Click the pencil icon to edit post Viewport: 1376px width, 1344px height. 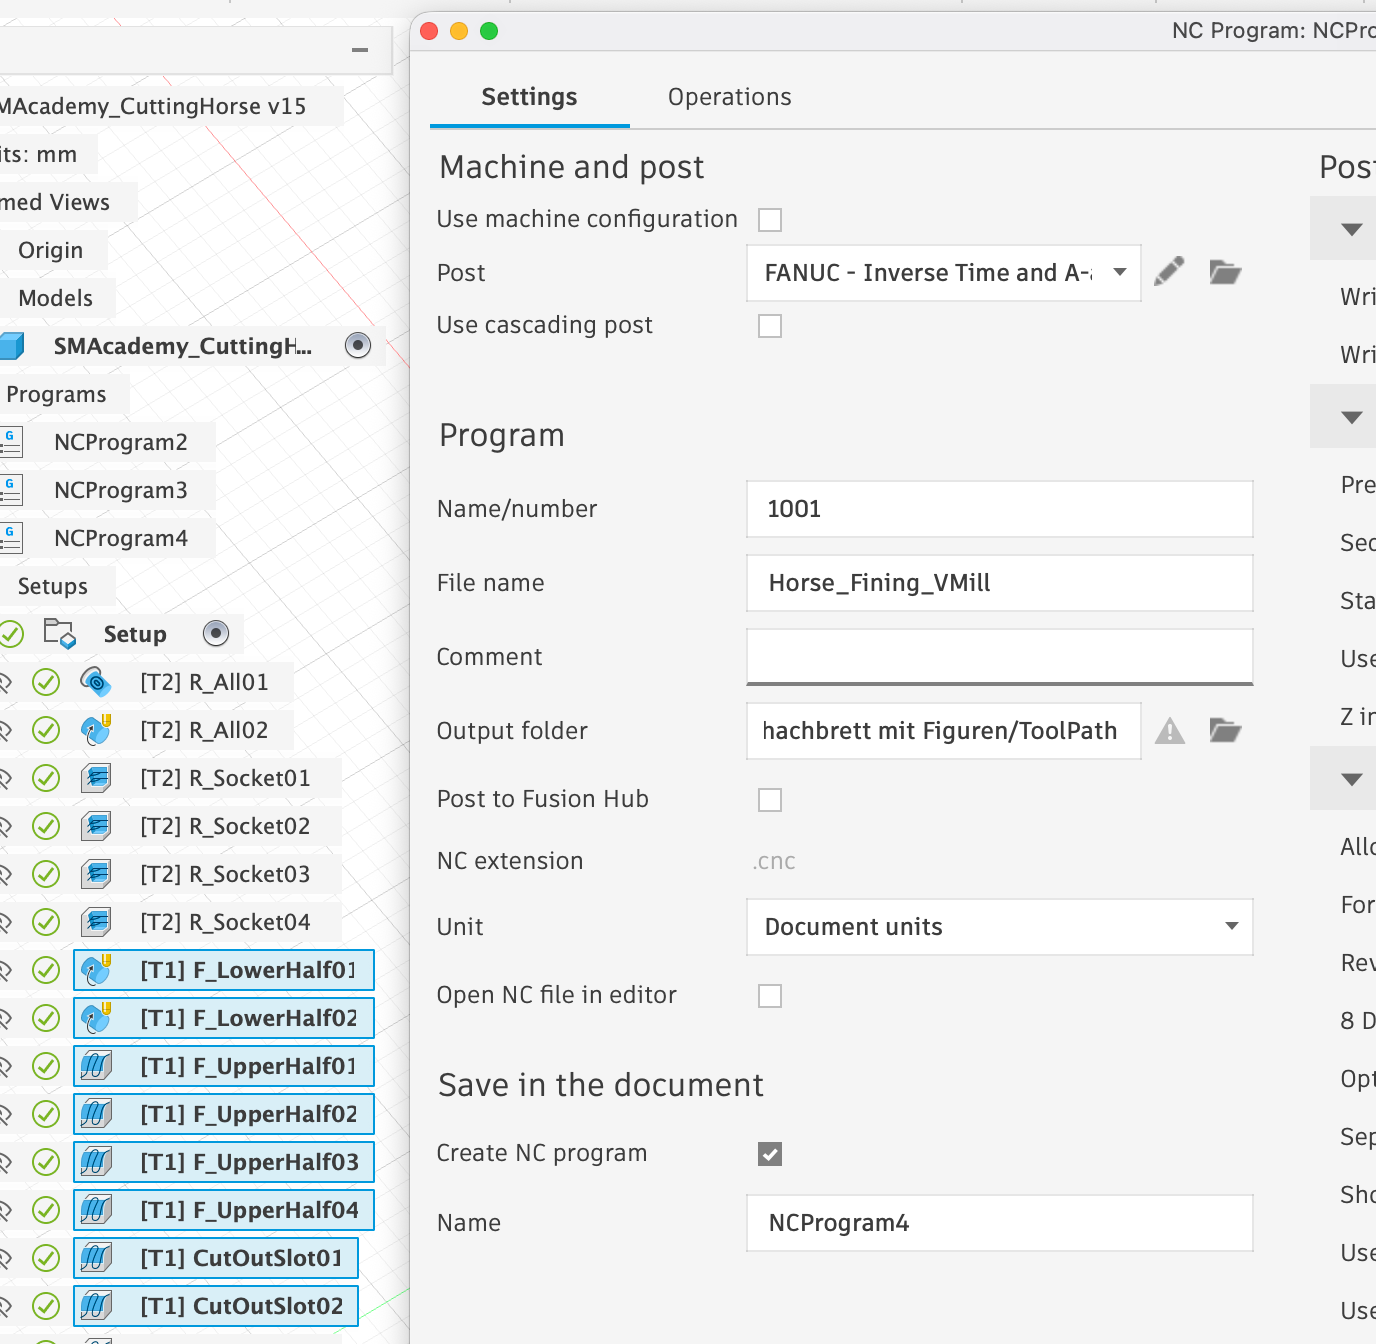point(1168,272)
